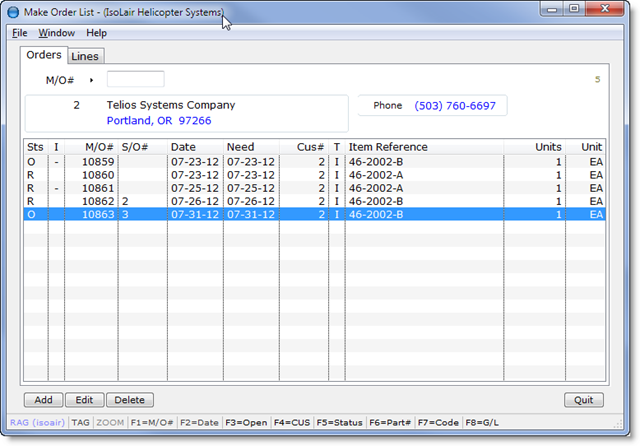Toggle ZOOM indicator in the status bar

[x=110, y=423]
